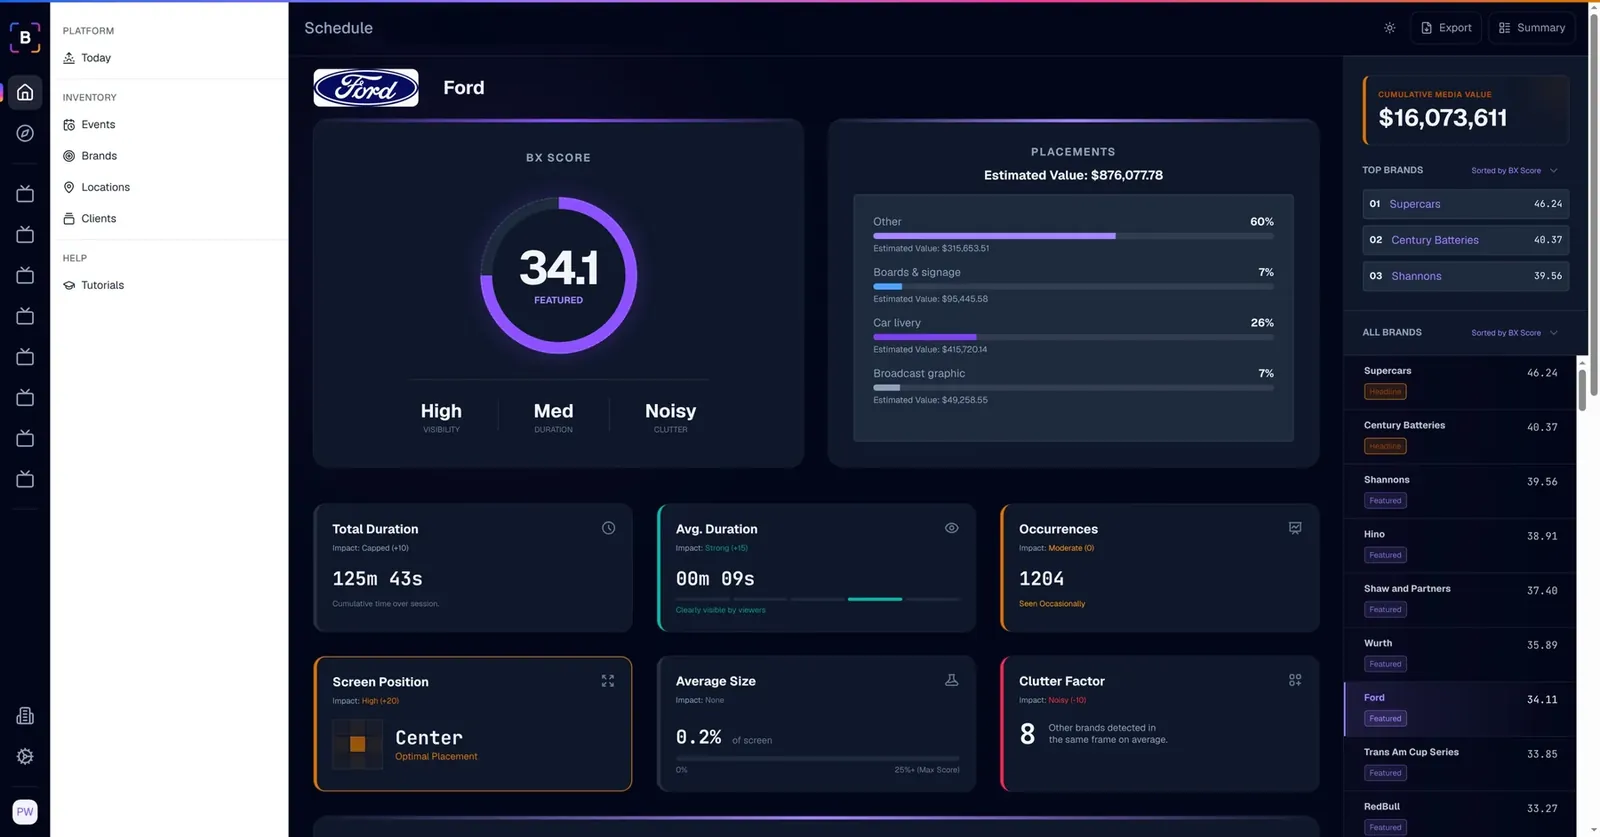Viewport: 1600px width, 837px height.
Task: Navigate to Locations
Action: click(x=105, y=187)
